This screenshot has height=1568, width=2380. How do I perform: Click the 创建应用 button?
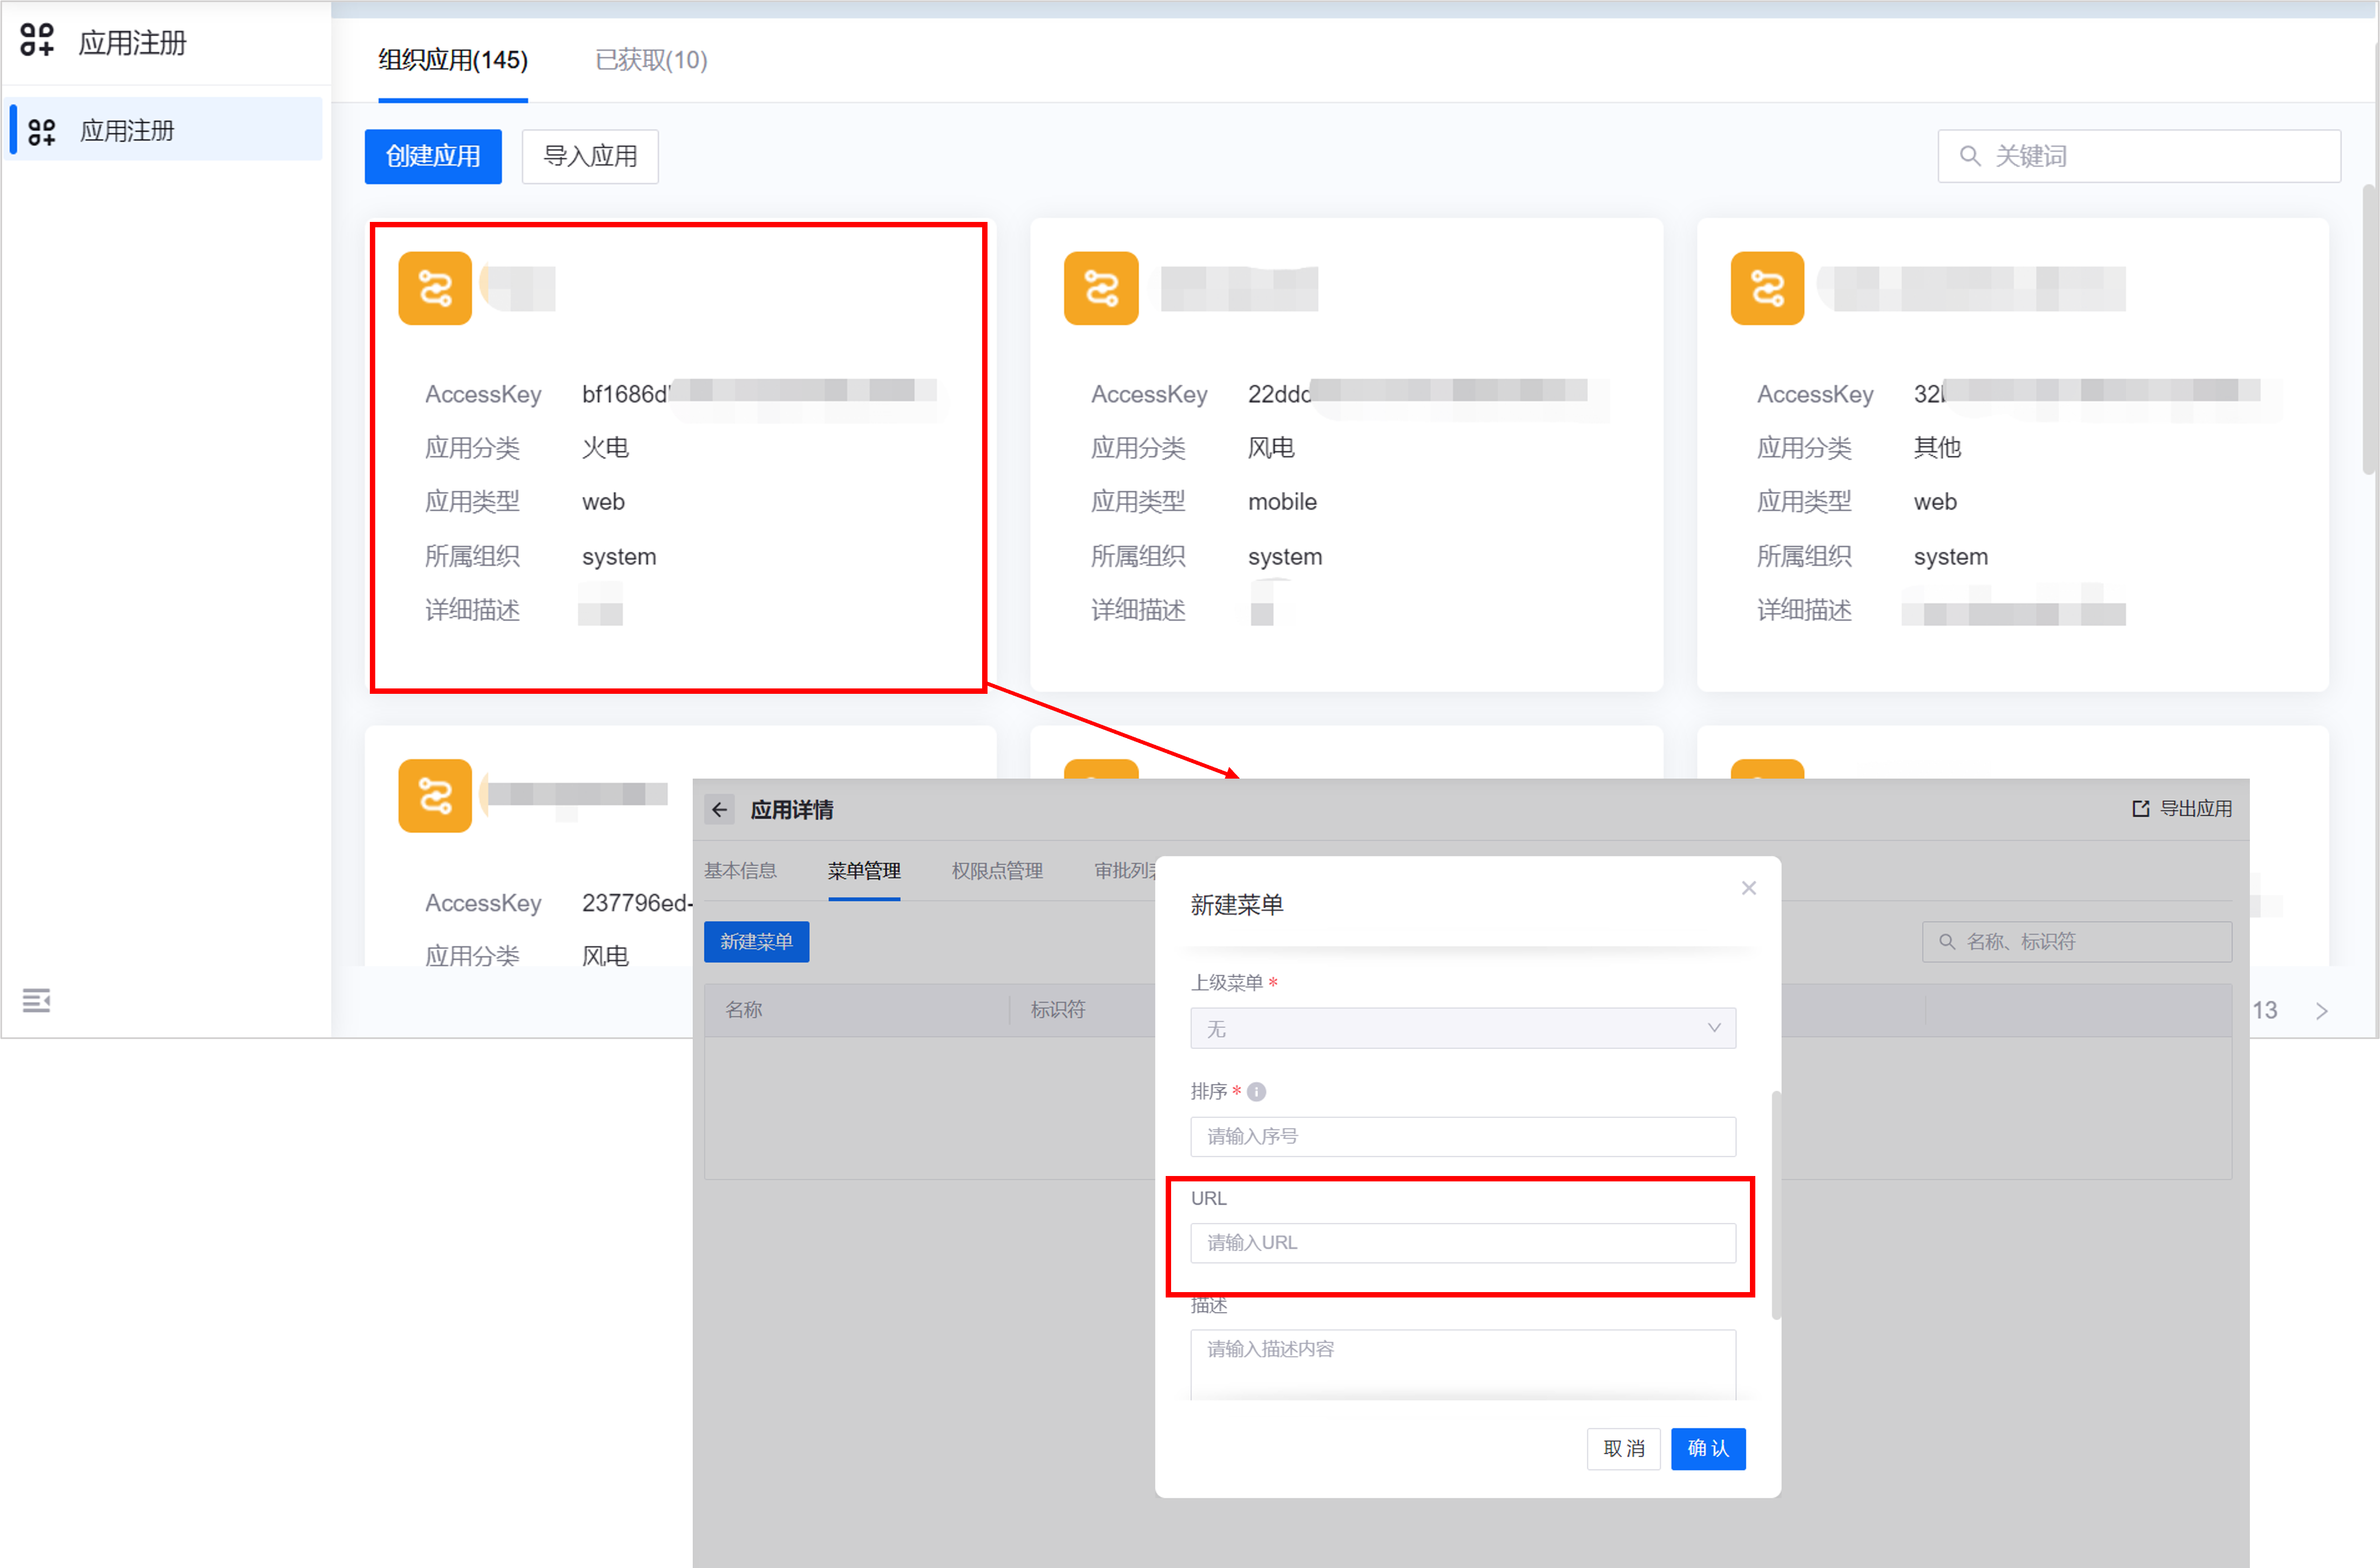(x=433, y=156)
